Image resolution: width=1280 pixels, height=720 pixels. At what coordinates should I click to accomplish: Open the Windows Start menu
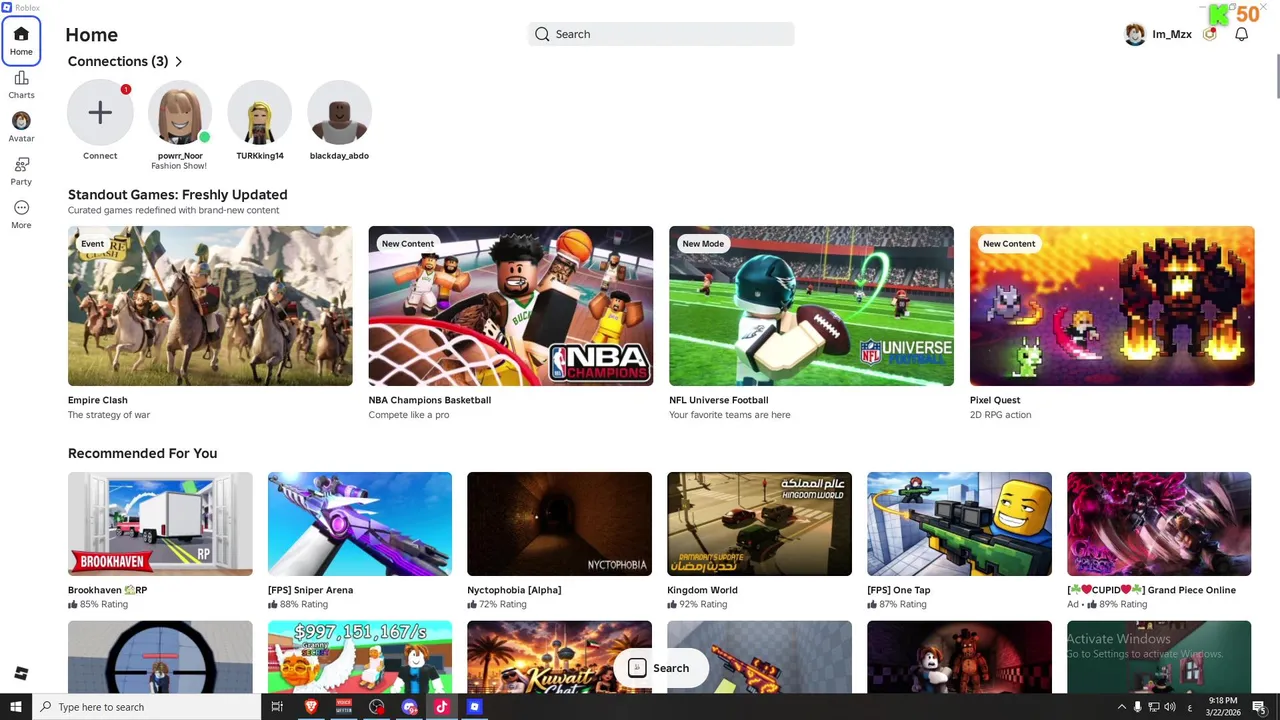pyautogui.click(x=15, y=707)
